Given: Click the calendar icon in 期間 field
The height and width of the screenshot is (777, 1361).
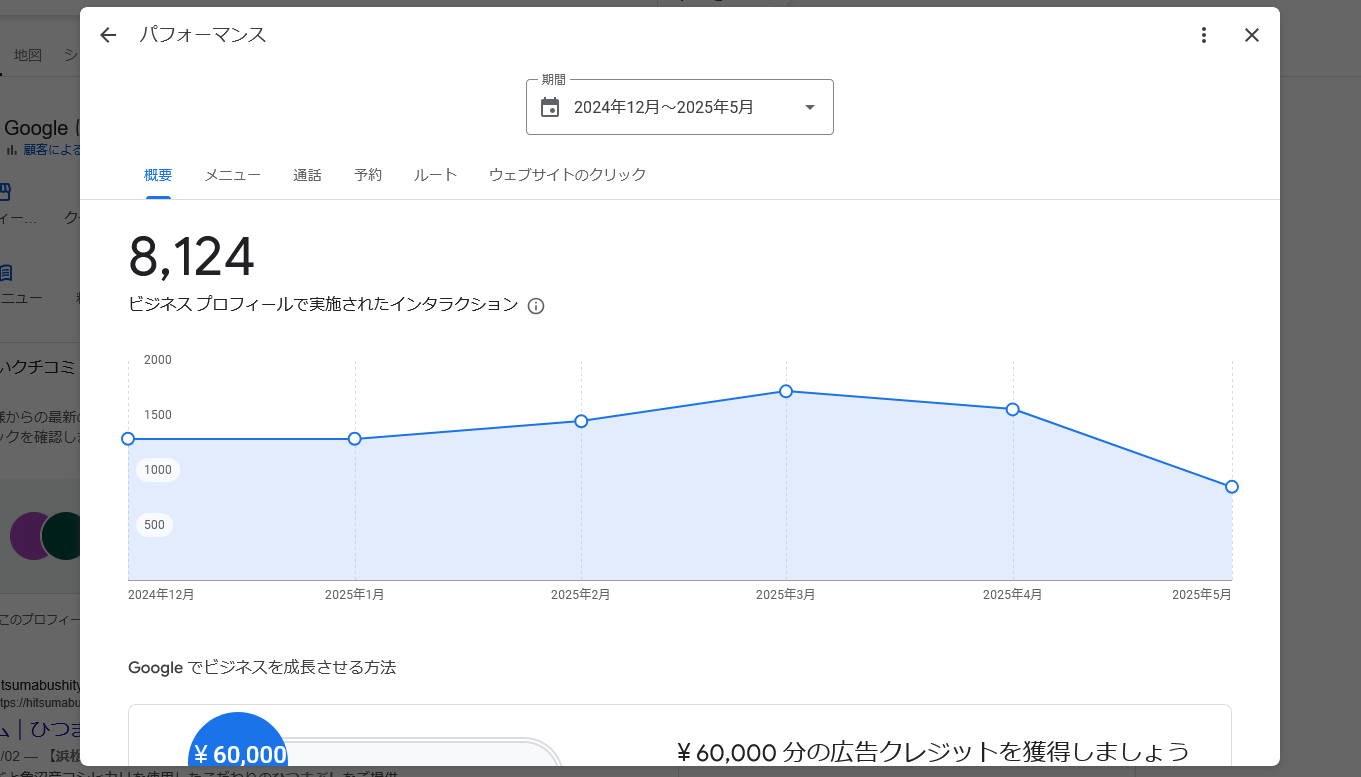Looking at the screenshot, I should point(550,107).
